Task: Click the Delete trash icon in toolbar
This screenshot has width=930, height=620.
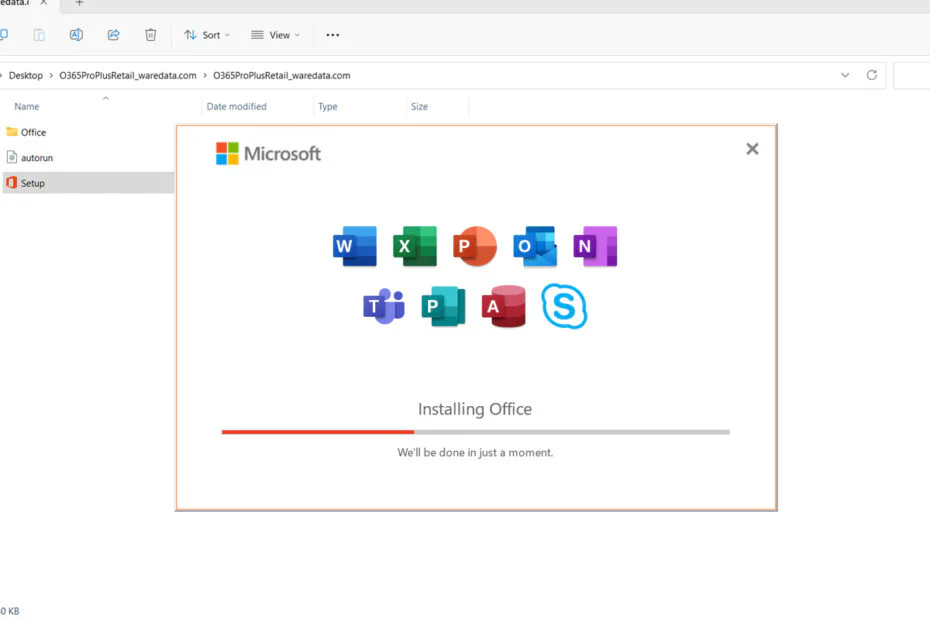Action: (151, 35)
